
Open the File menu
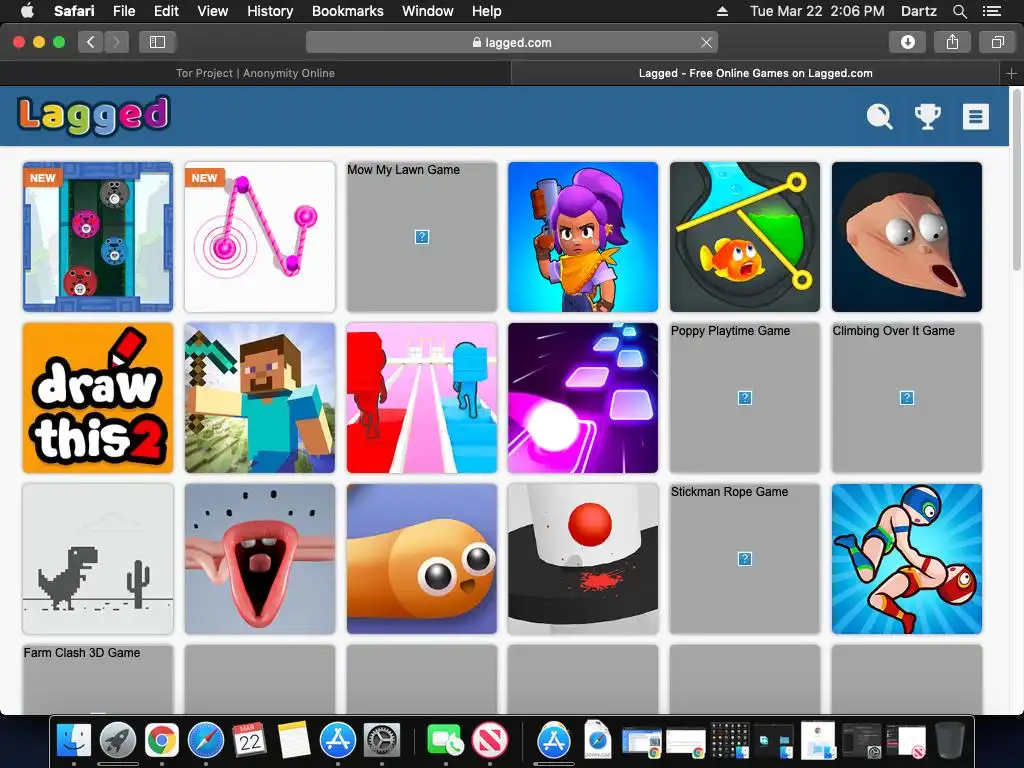(123, 11)
